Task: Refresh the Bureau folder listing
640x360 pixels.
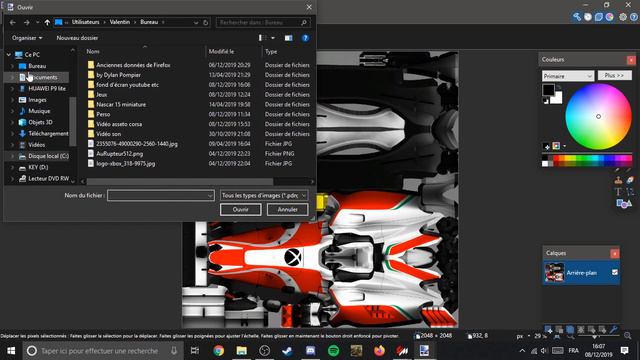Action: click(206, 22)
